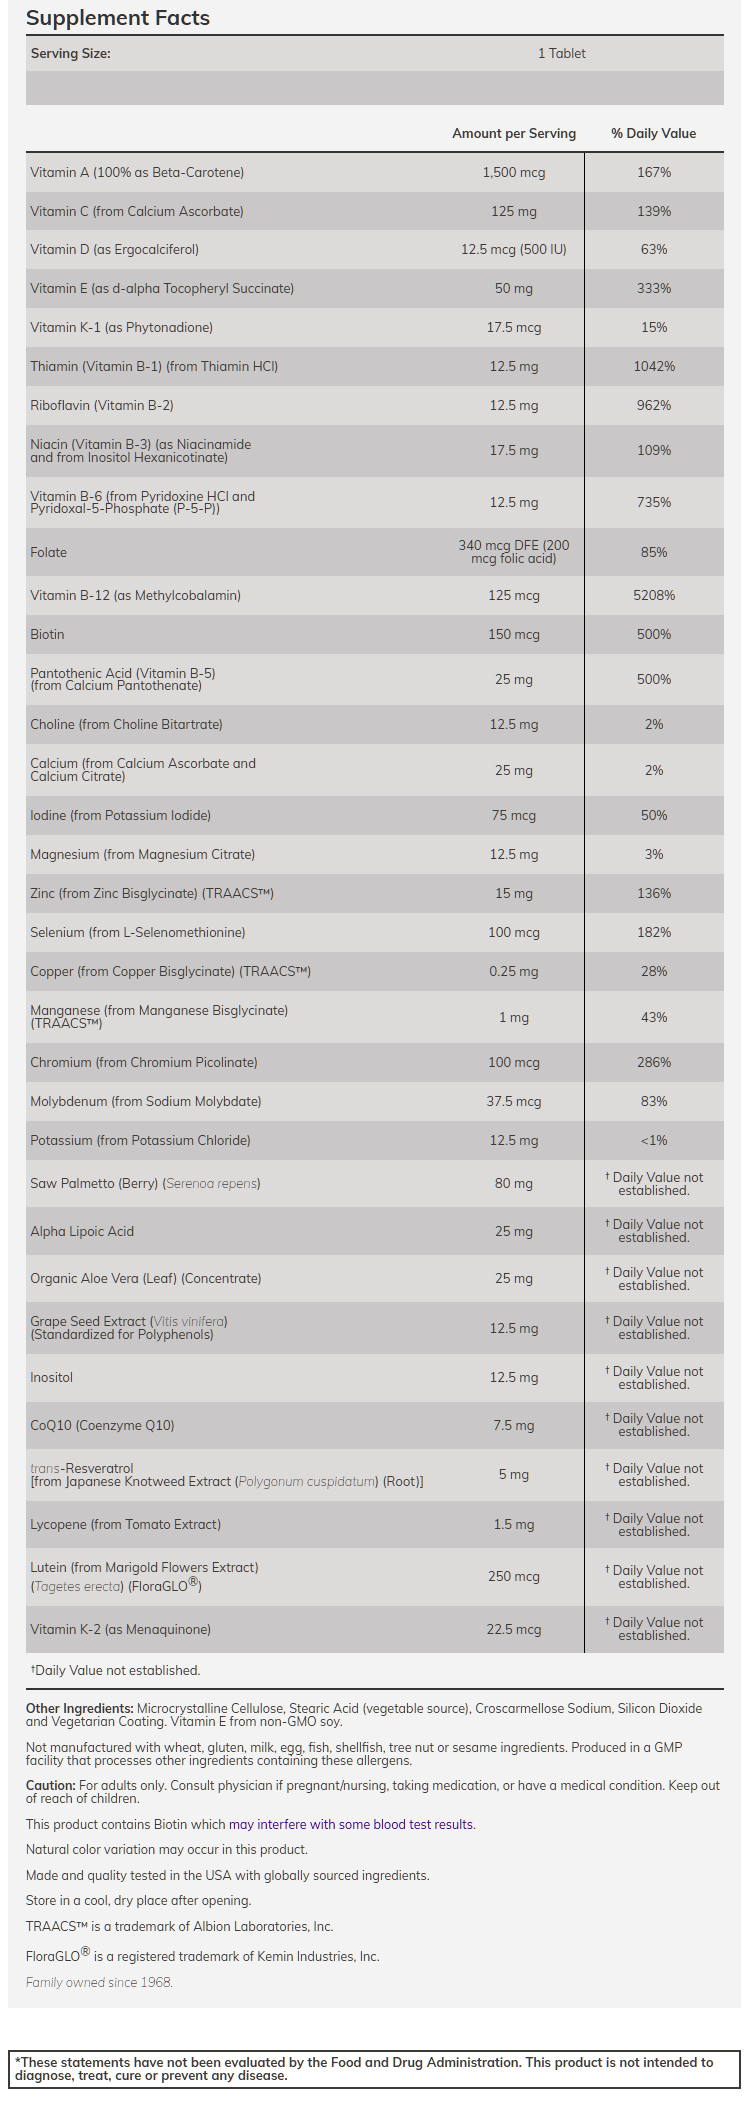
Task: Click the Supplement Facts heading
Action: point(118,18)
